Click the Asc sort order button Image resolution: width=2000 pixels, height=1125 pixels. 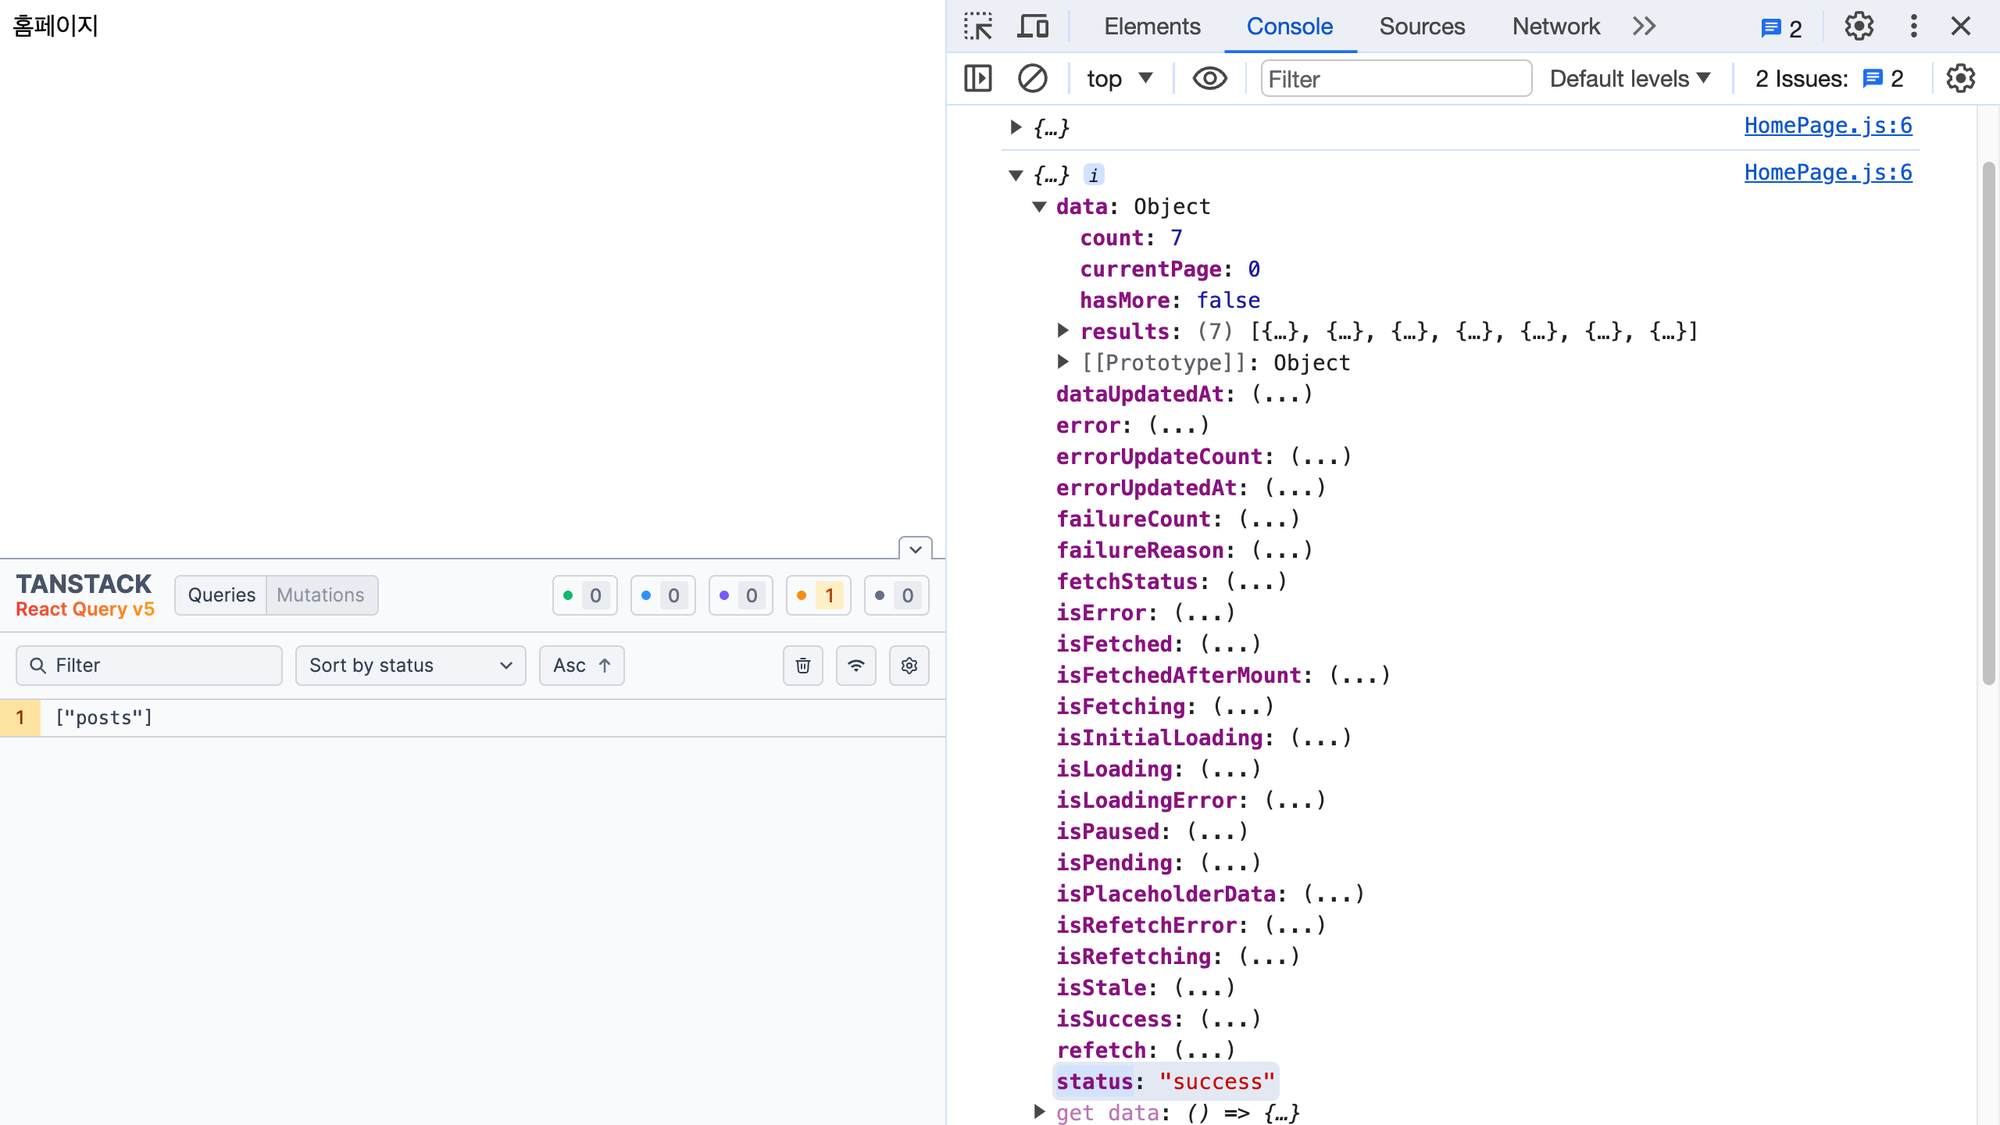(581, 666)
